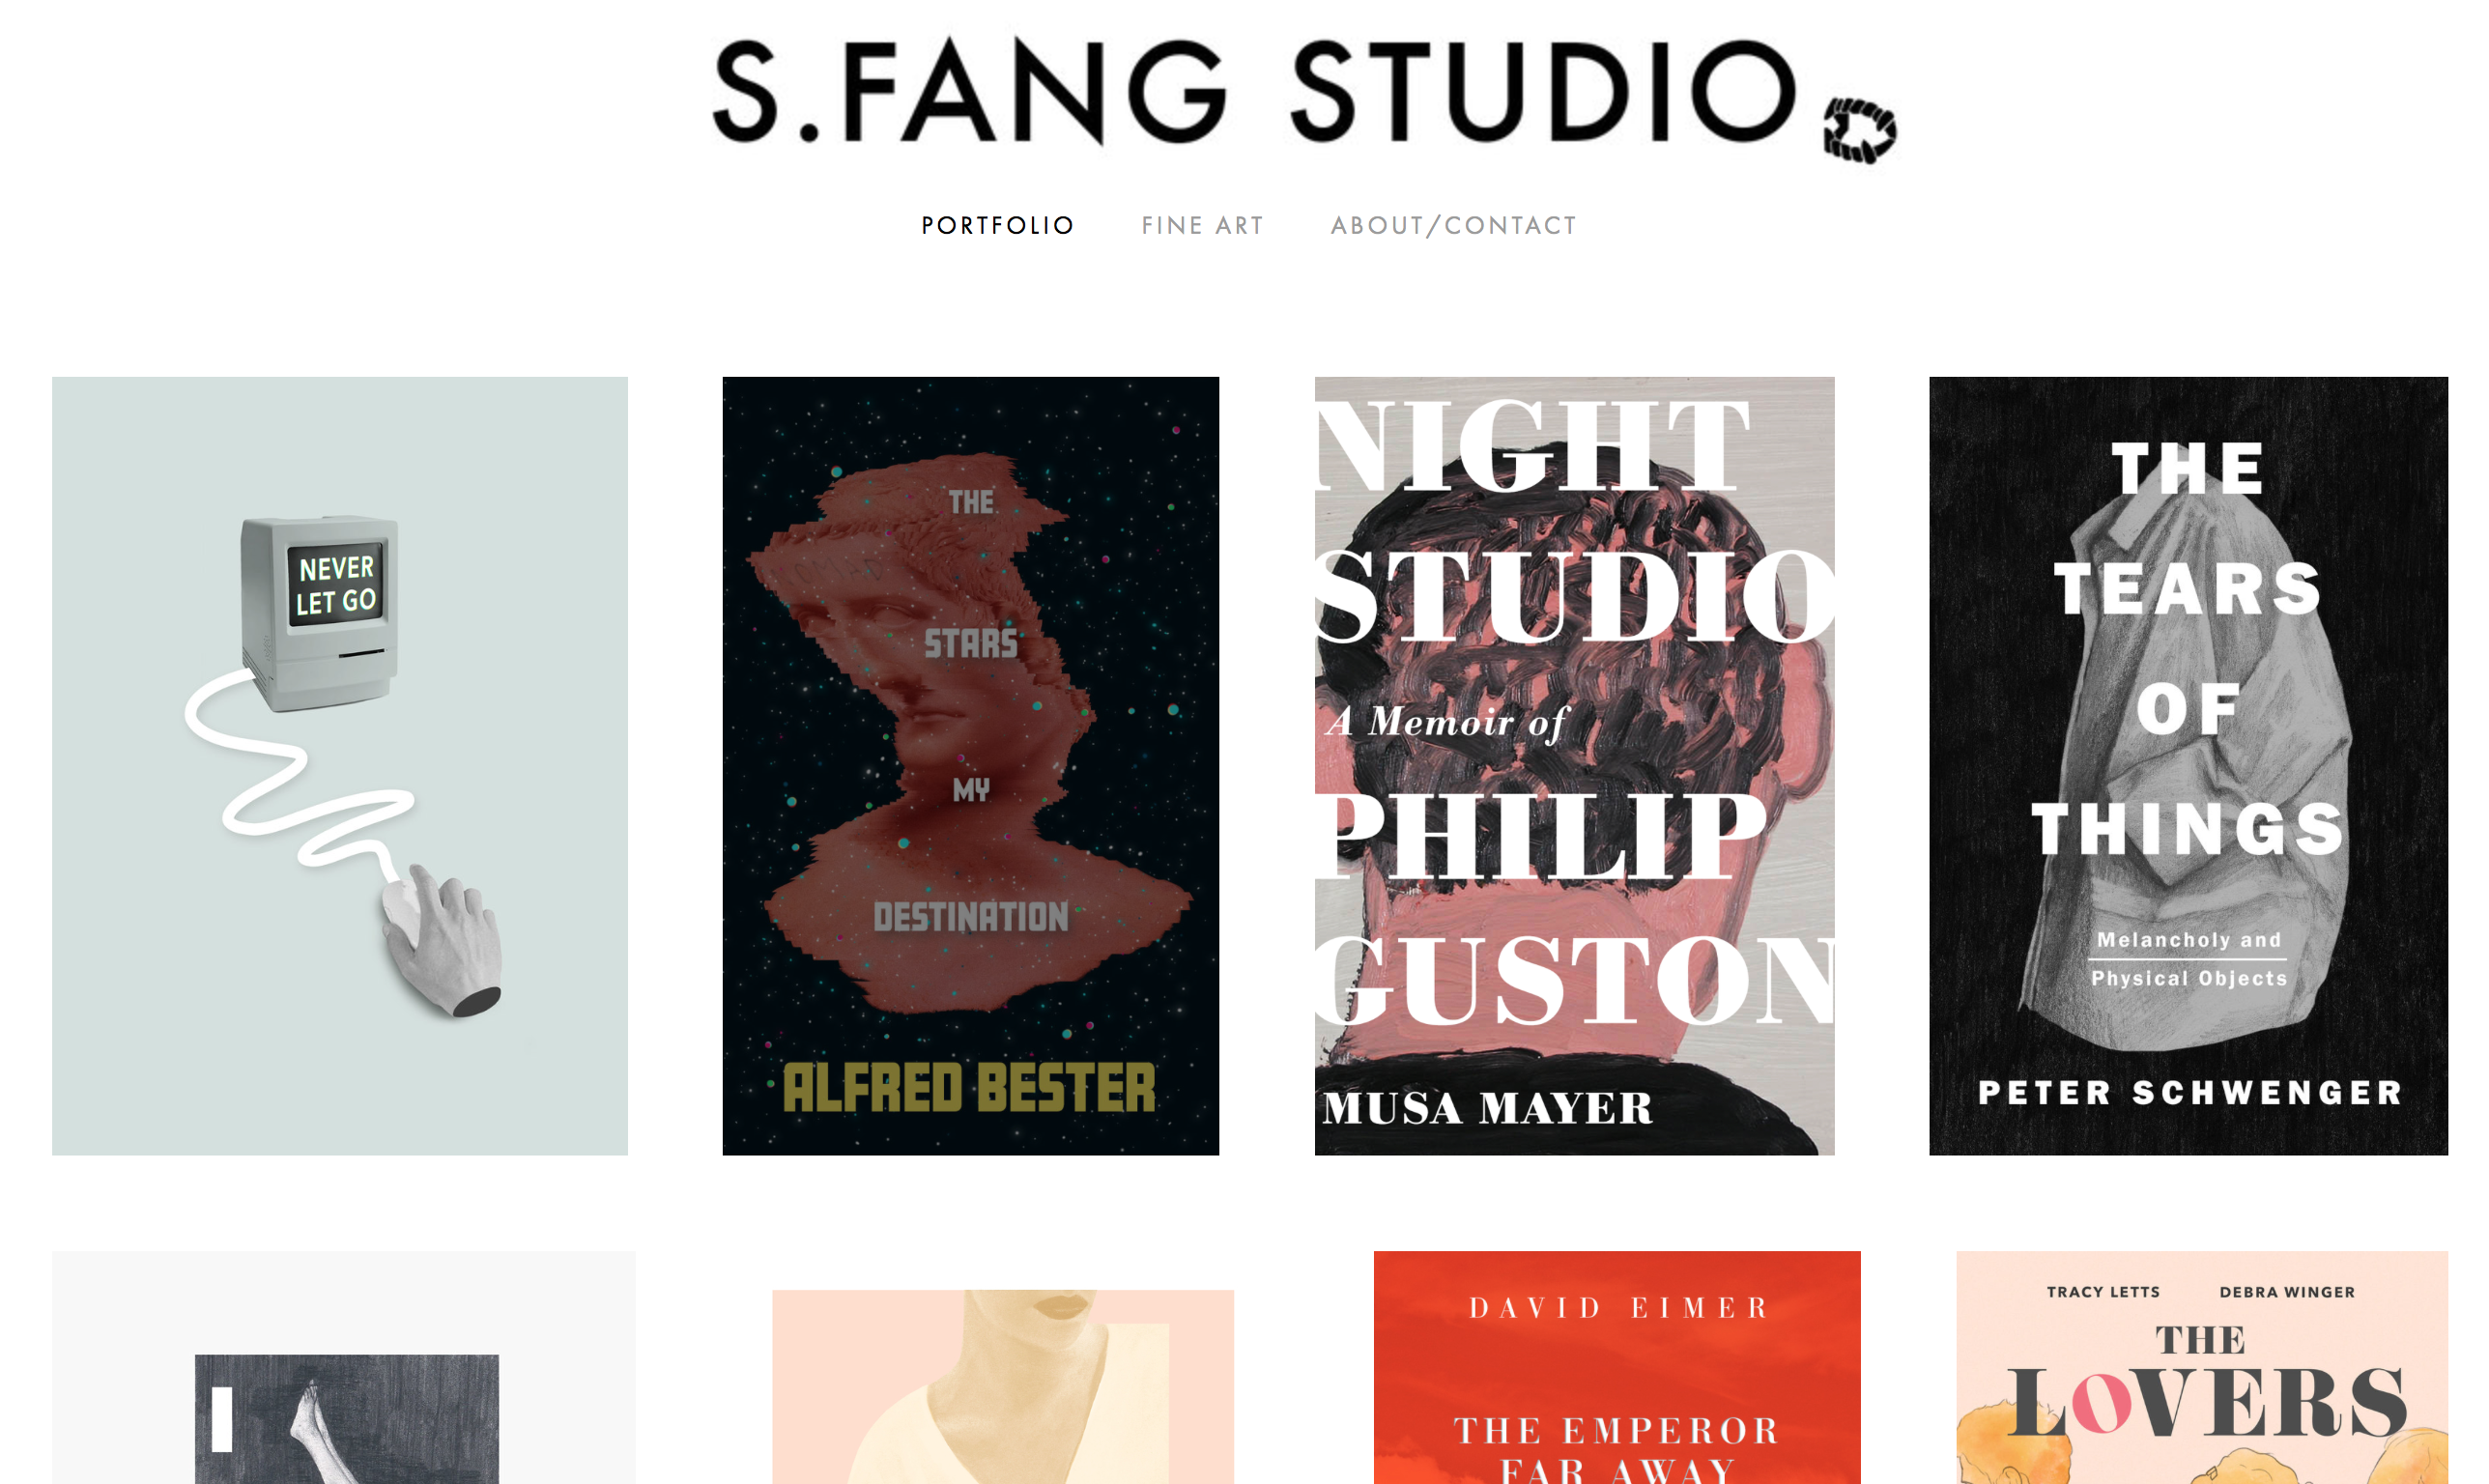The height and width of the screenshot is (1484, 2489).
Task: Click the hand-holding-mouse illustration
Action: (x=441, y=940)
